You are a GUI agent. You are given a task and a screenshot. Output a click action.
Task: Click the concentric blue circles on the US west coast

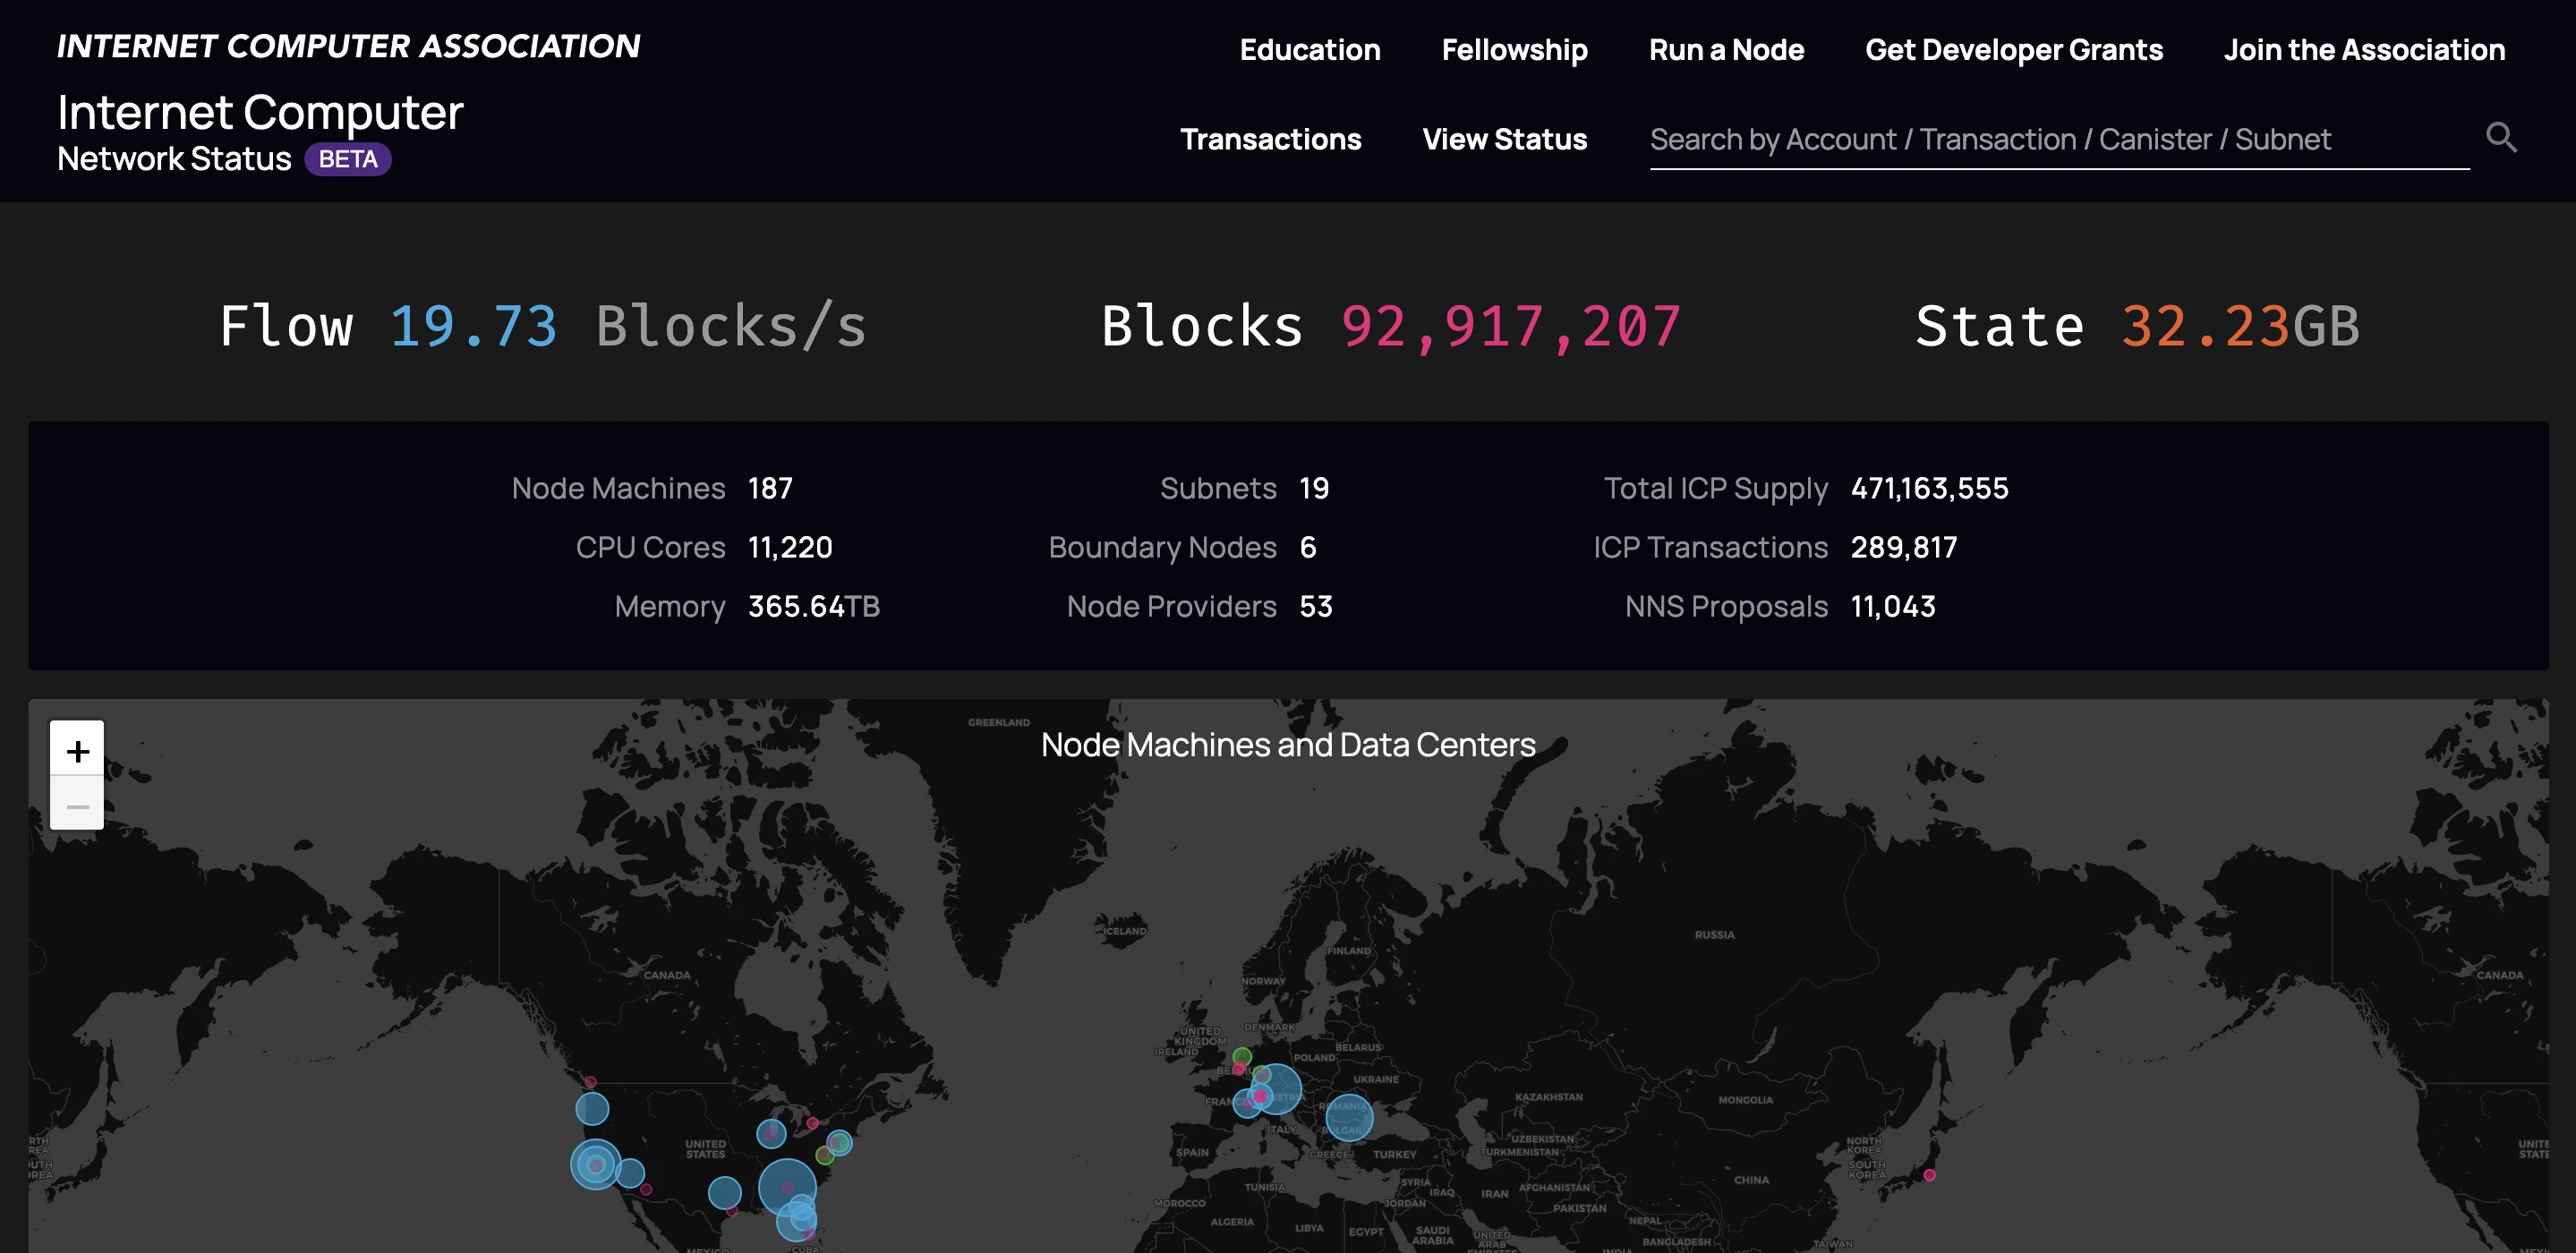pyautogui.click(x=595, y=1164)
